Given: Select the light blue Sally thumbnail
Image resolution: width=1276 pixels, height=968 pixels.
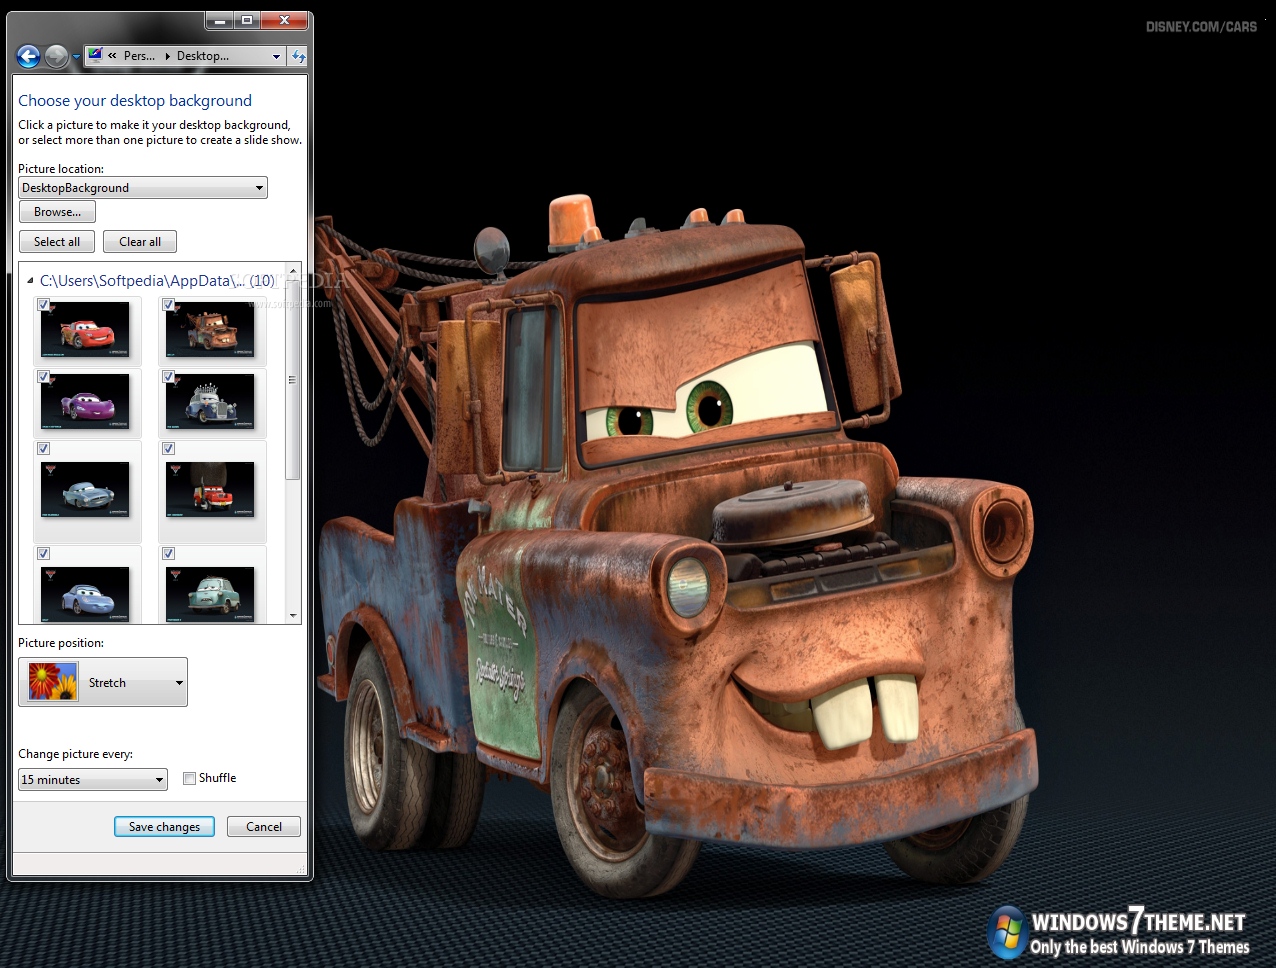Looking at the screenshot, I should [86, 594].
